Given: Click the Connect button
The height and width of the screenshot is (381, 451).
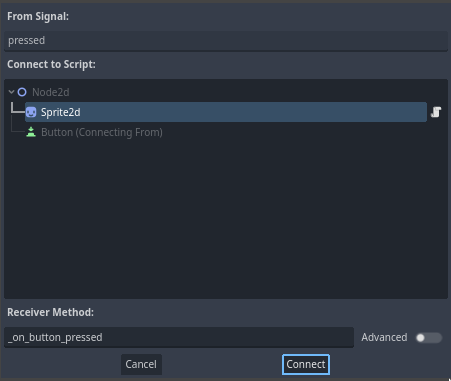Looking at the screenshot, I should point(306,364).
